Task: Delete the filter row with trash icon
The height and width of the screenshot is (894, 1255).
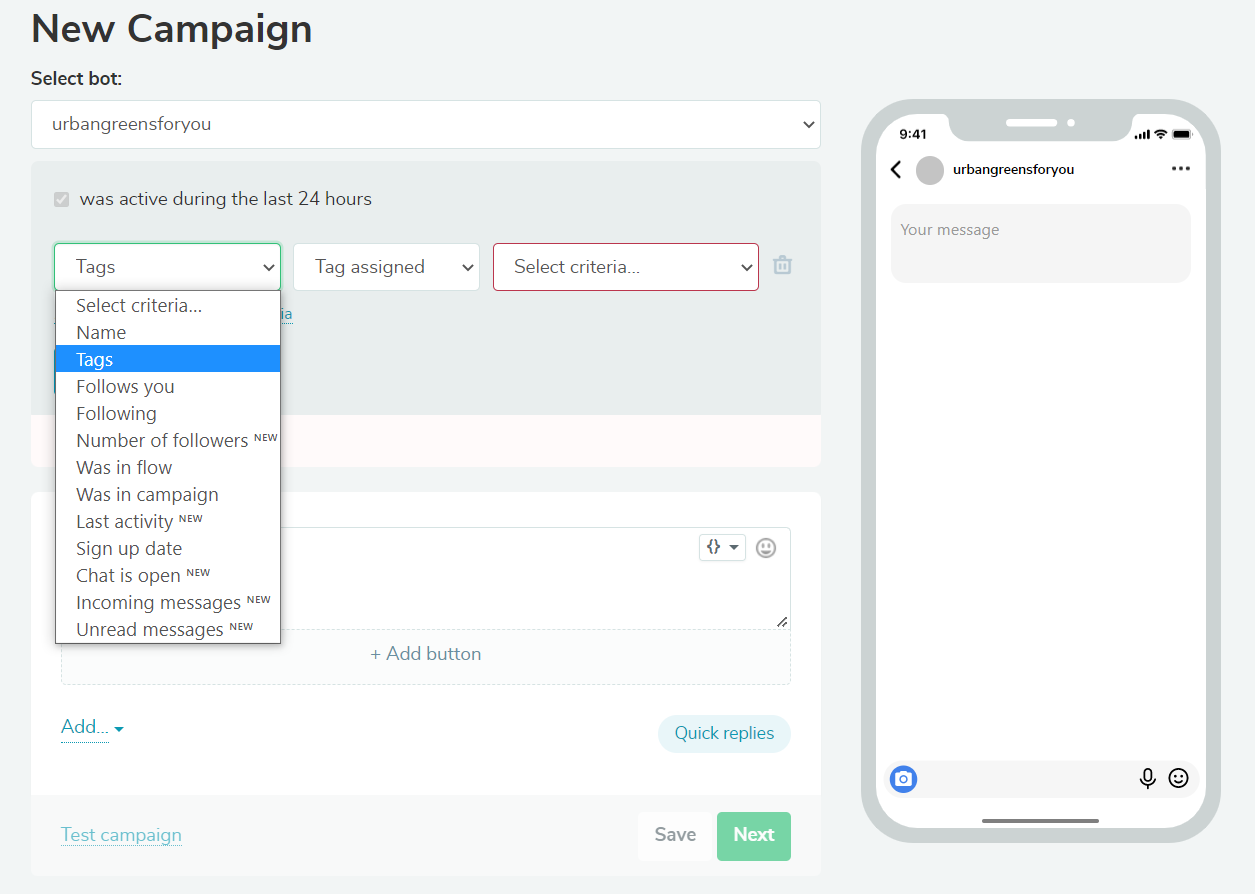Action: click(782, 265)
